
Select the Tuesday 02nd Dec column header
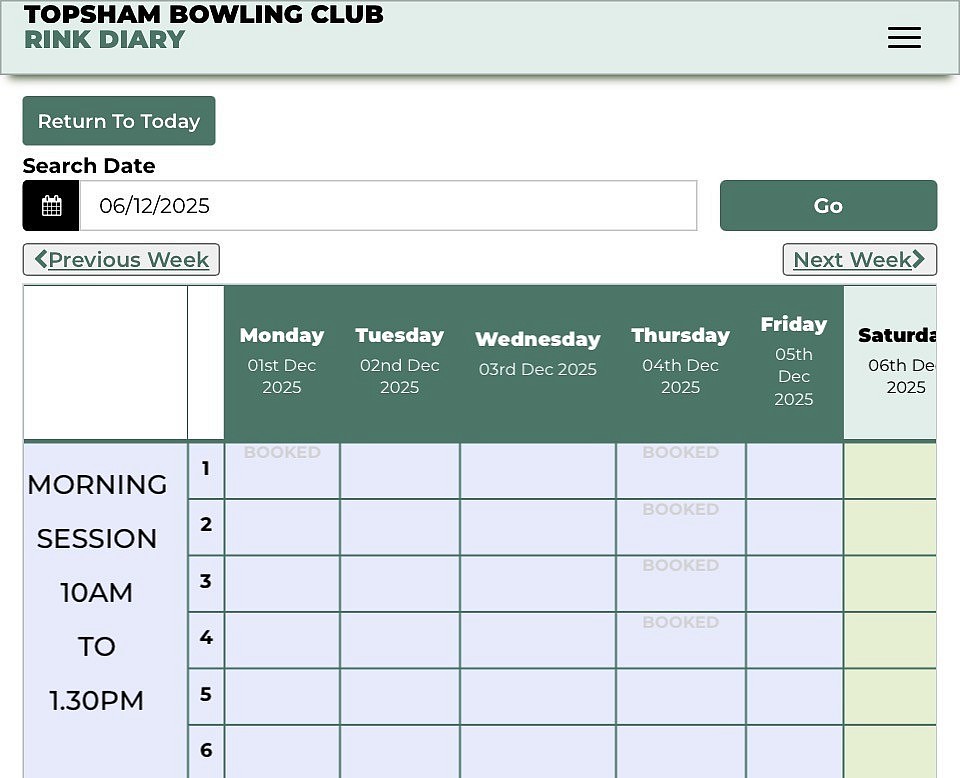pyautogui.click(x=399, y=361)
